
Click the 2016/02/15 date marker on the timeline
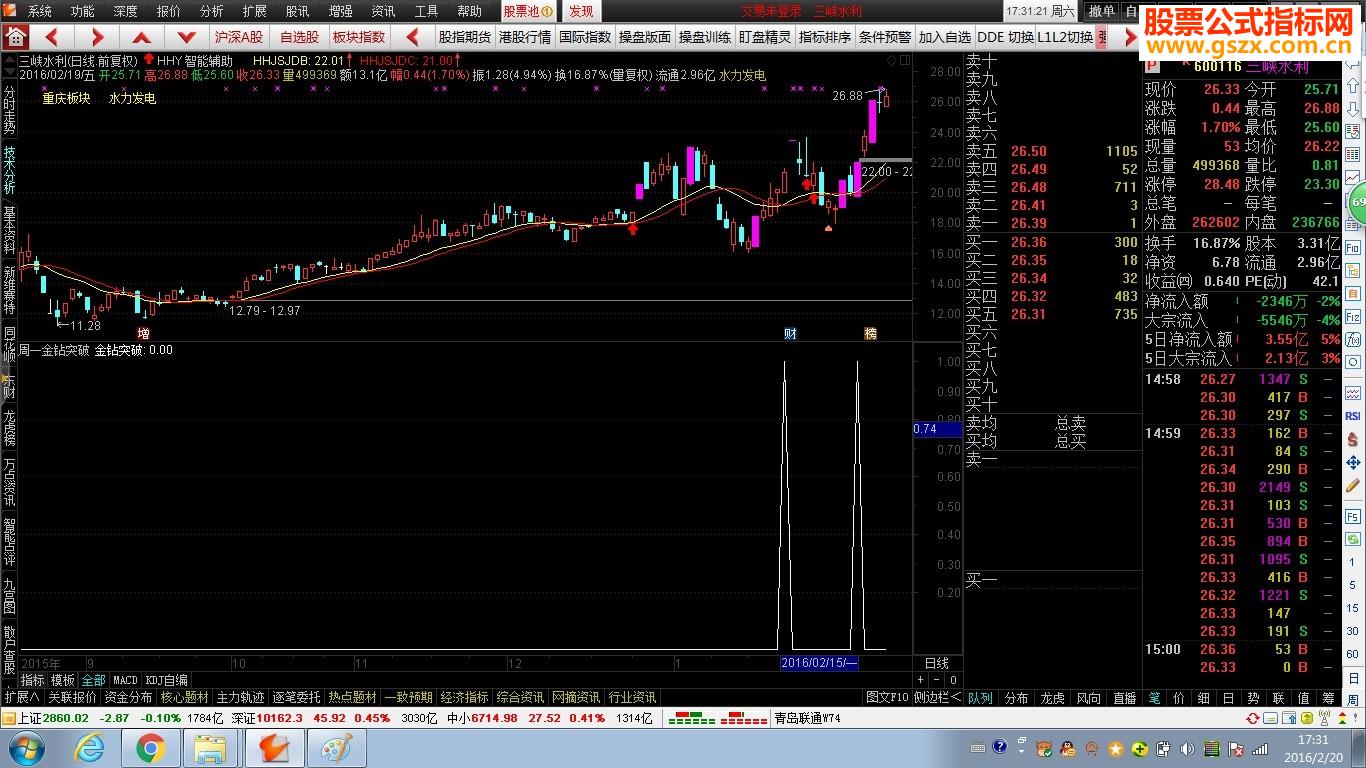pyautogui.click(x=819, y=663)
